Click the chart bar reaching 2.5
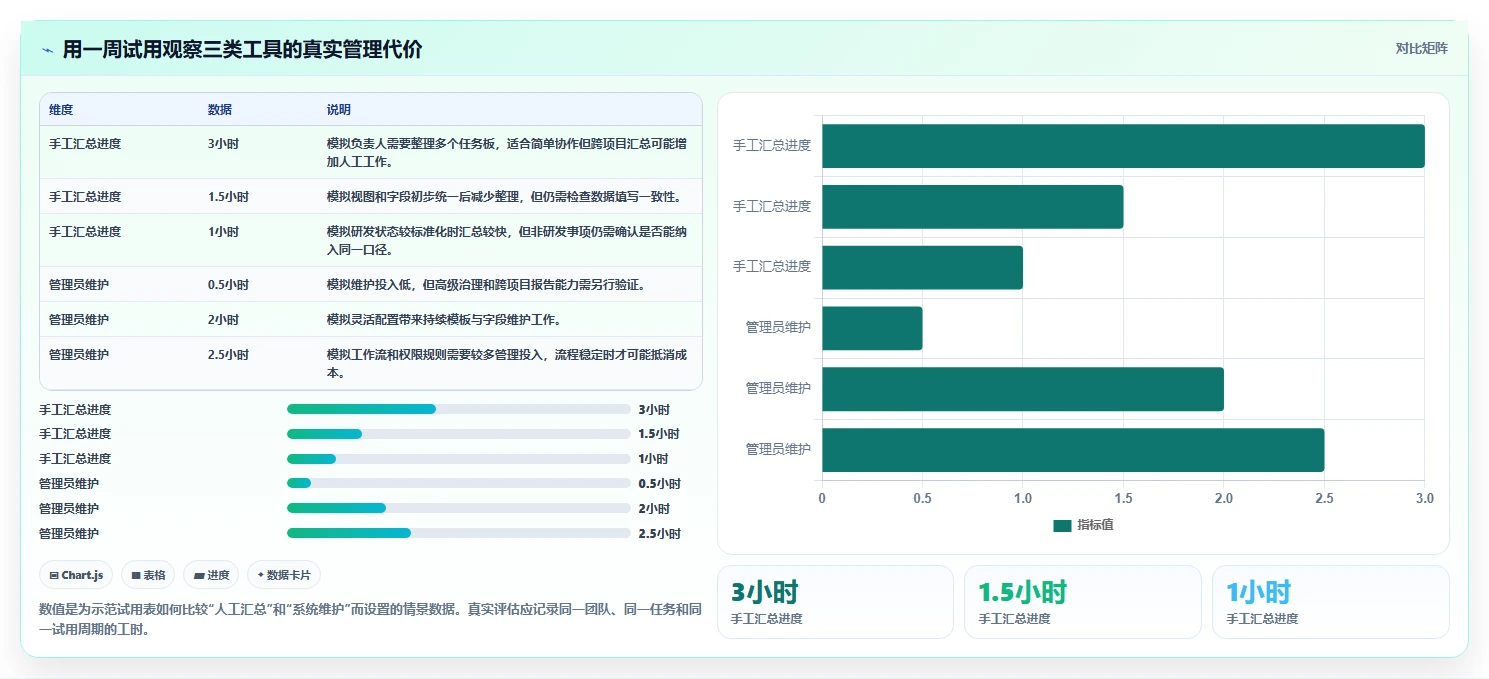This screenshot has height=679, width=1489. [1073, 450]
